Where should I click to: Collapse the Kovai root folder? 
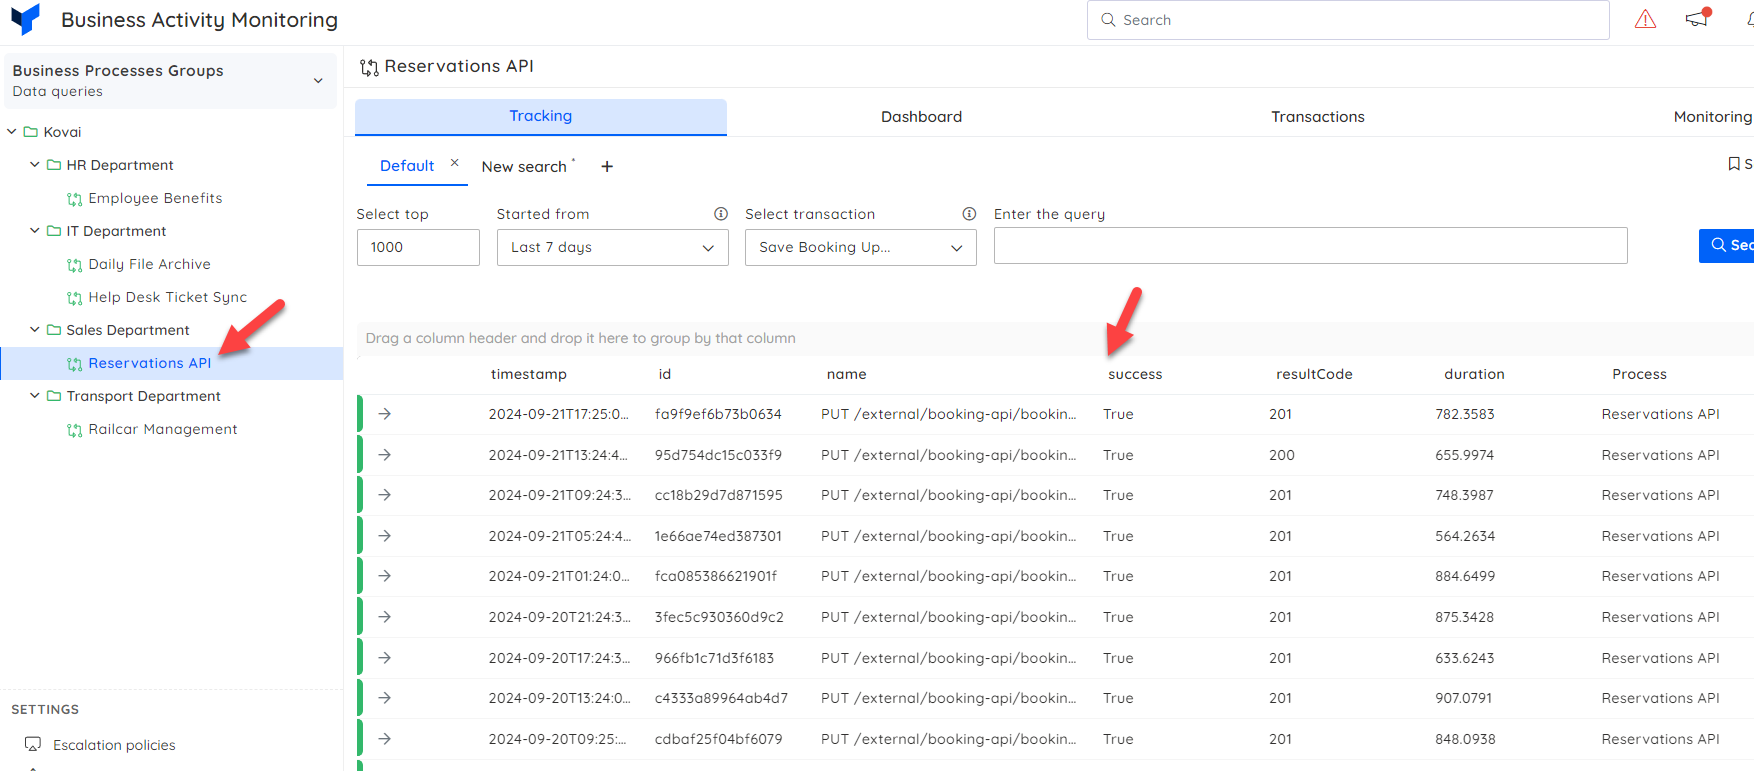point(12,132)
